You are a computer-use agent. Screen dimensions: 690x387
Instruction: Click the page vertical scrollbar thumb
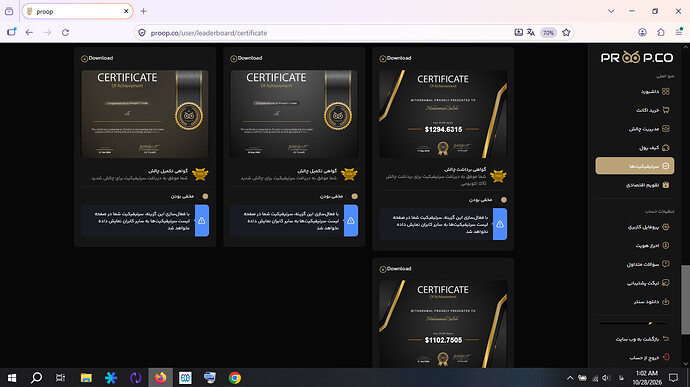[685, 299]
